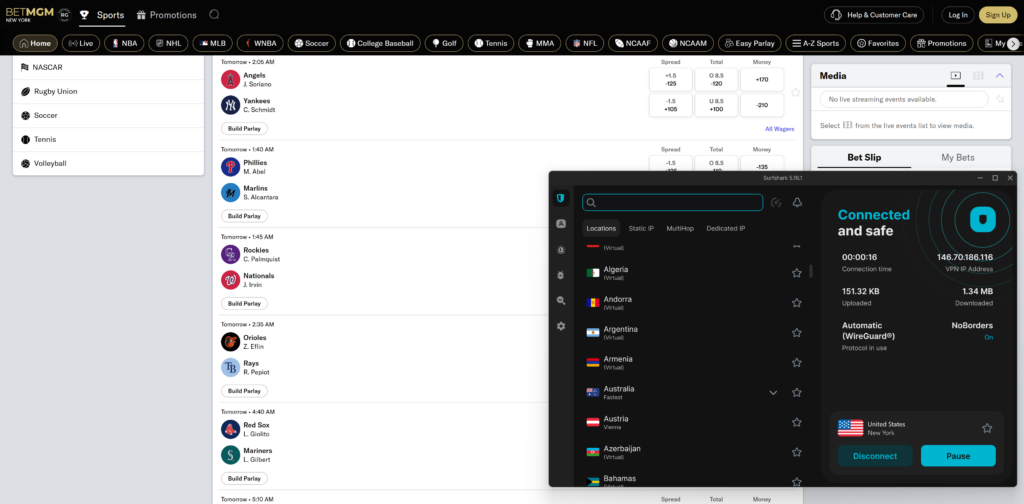This screenshot has width=1024, height=504.
Task: Click the Surfshark quick-connect icon beside search
Action: point(776,202)
